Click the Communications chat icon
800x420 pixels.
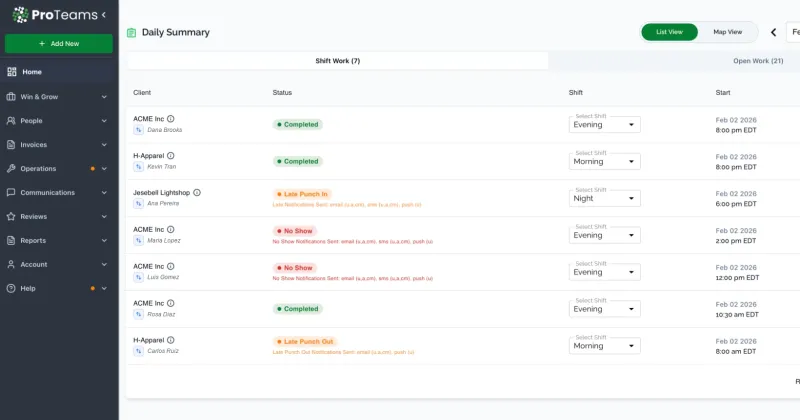pos(11,192)
